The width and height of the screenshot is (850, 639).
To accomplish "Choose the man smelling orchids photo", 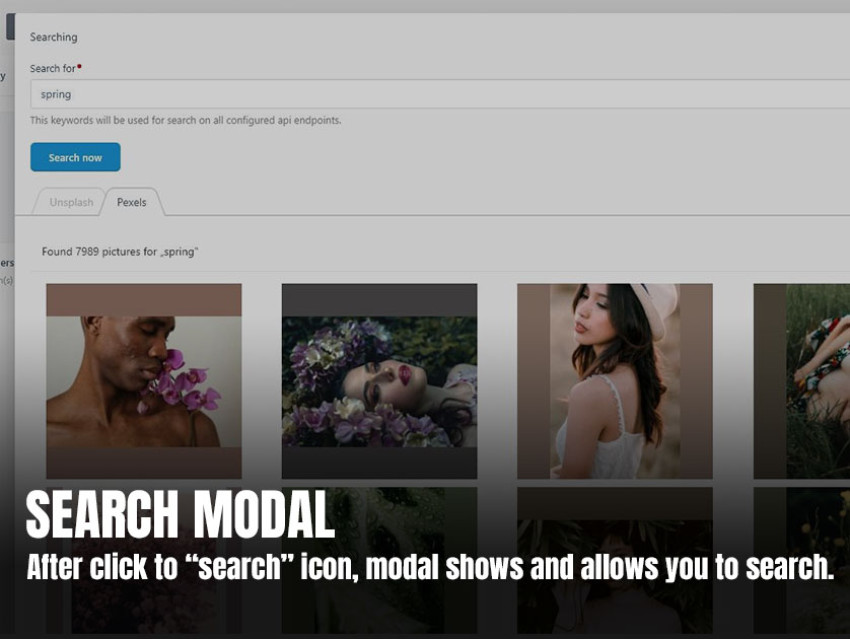I will pyautogui.click(x=144, y=381).
